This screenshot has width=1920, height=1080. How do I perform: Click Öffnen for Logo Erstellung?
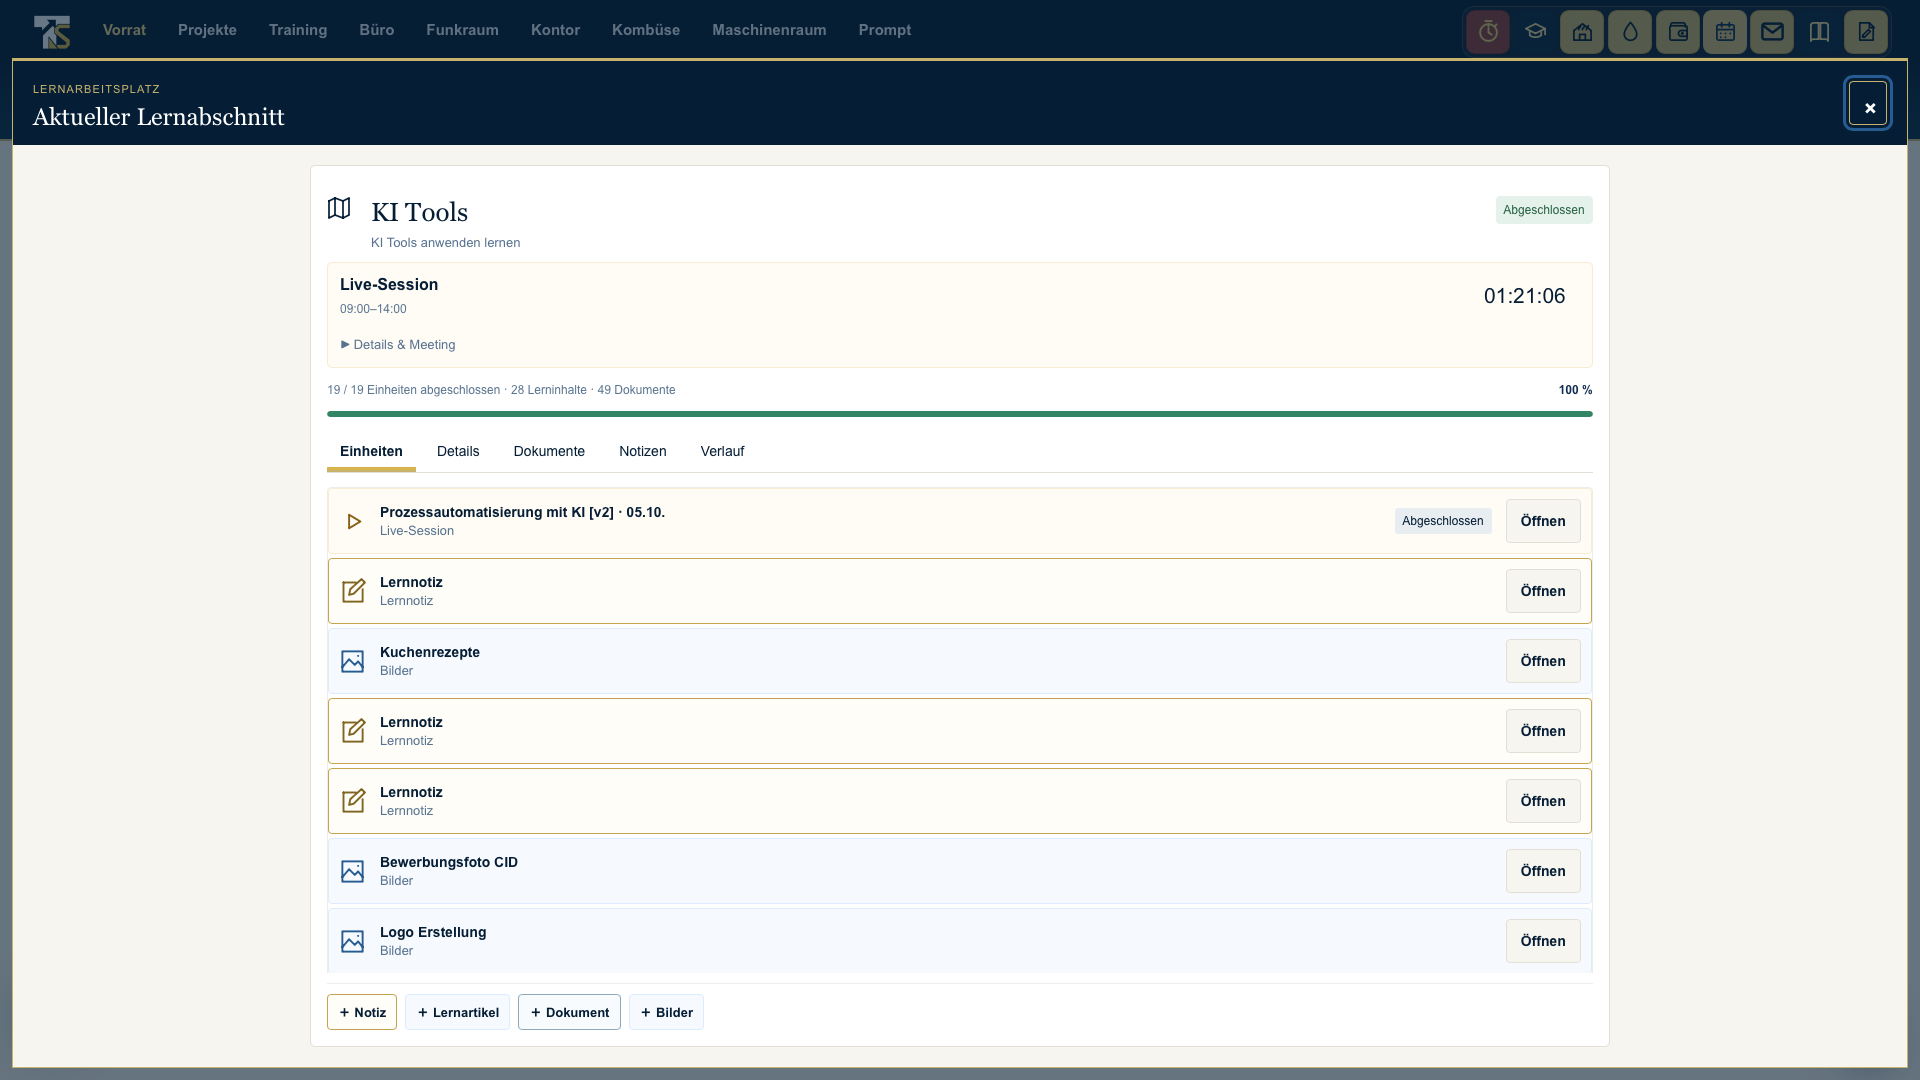point(1543,941)
